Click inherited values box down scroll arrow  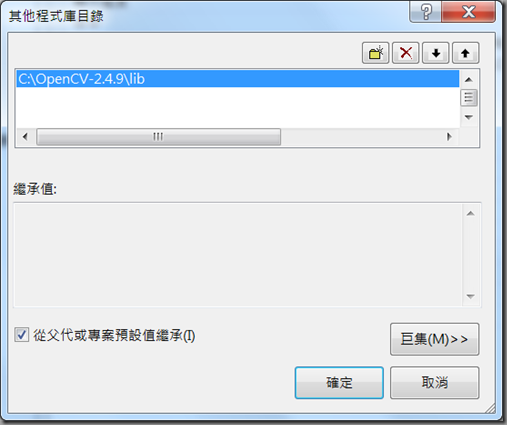coord(470,296)
